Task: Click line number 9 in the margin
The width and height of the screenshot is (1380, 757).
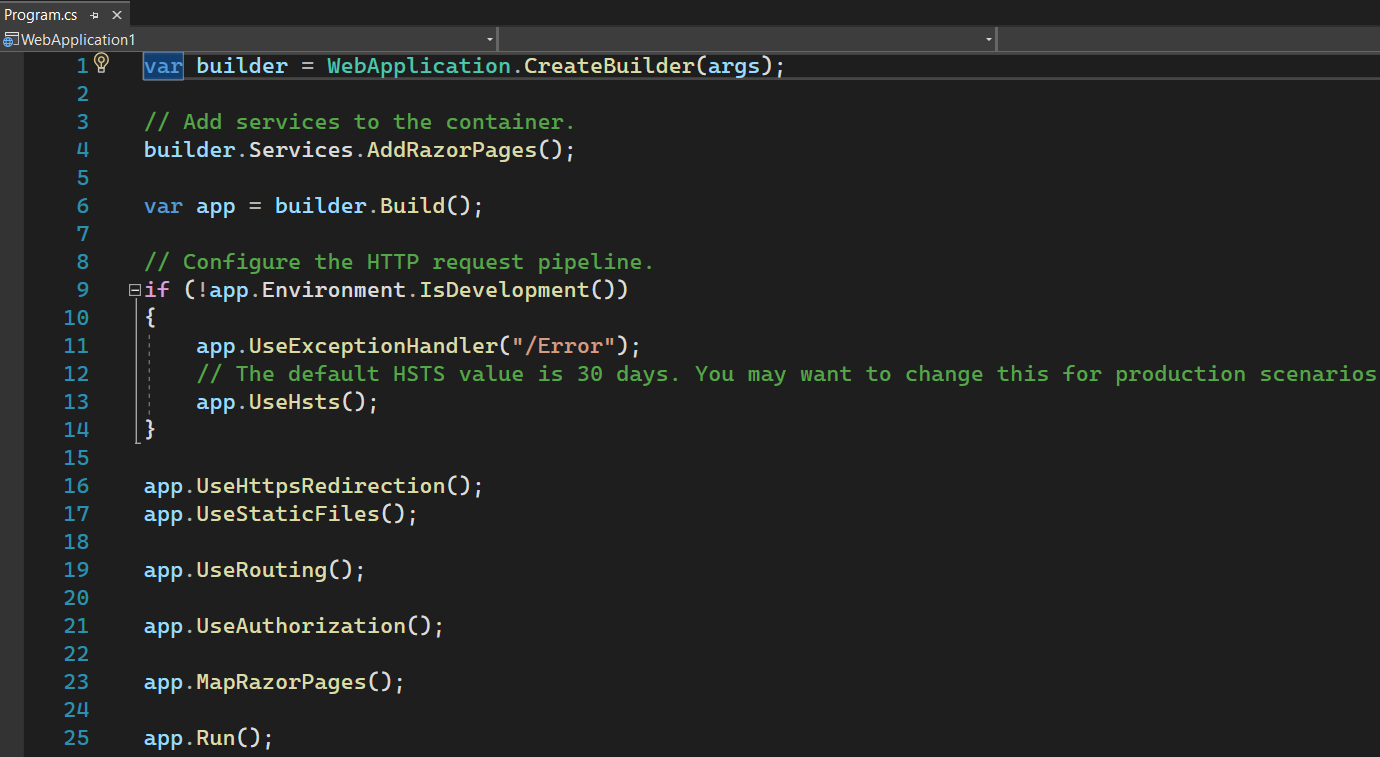Action: pyautogui.click(x=82, y=290)
